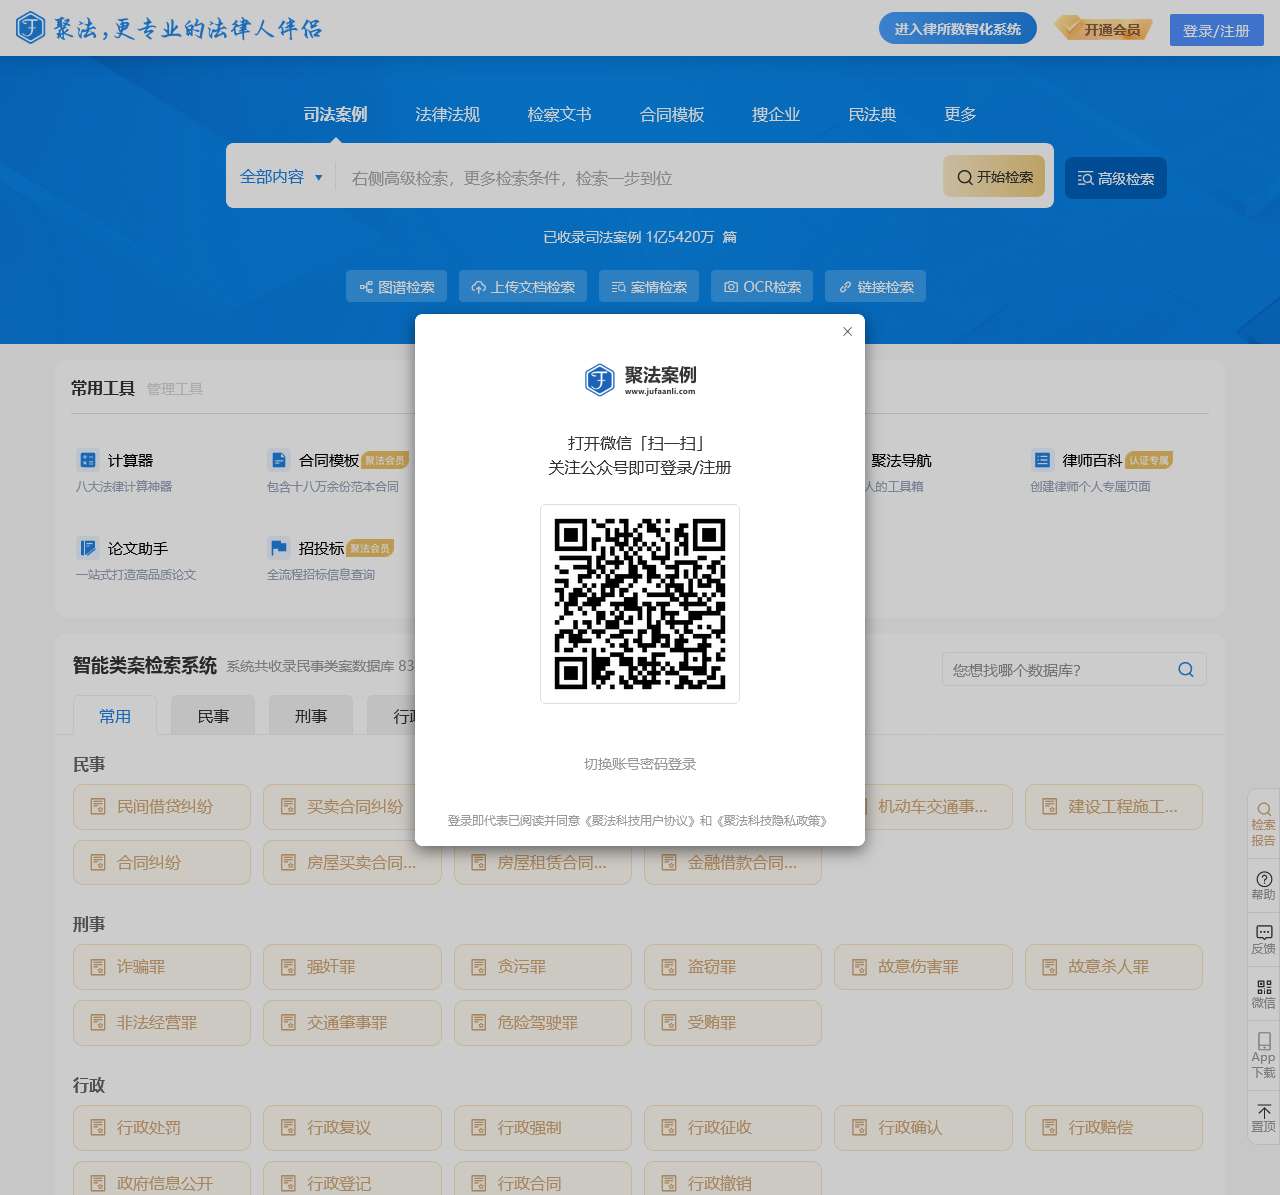Image resolution: width=1280 pixels, height=1195 pixels.
Task: Click the 行政处罚 document icon
Action: point(98,1127)
